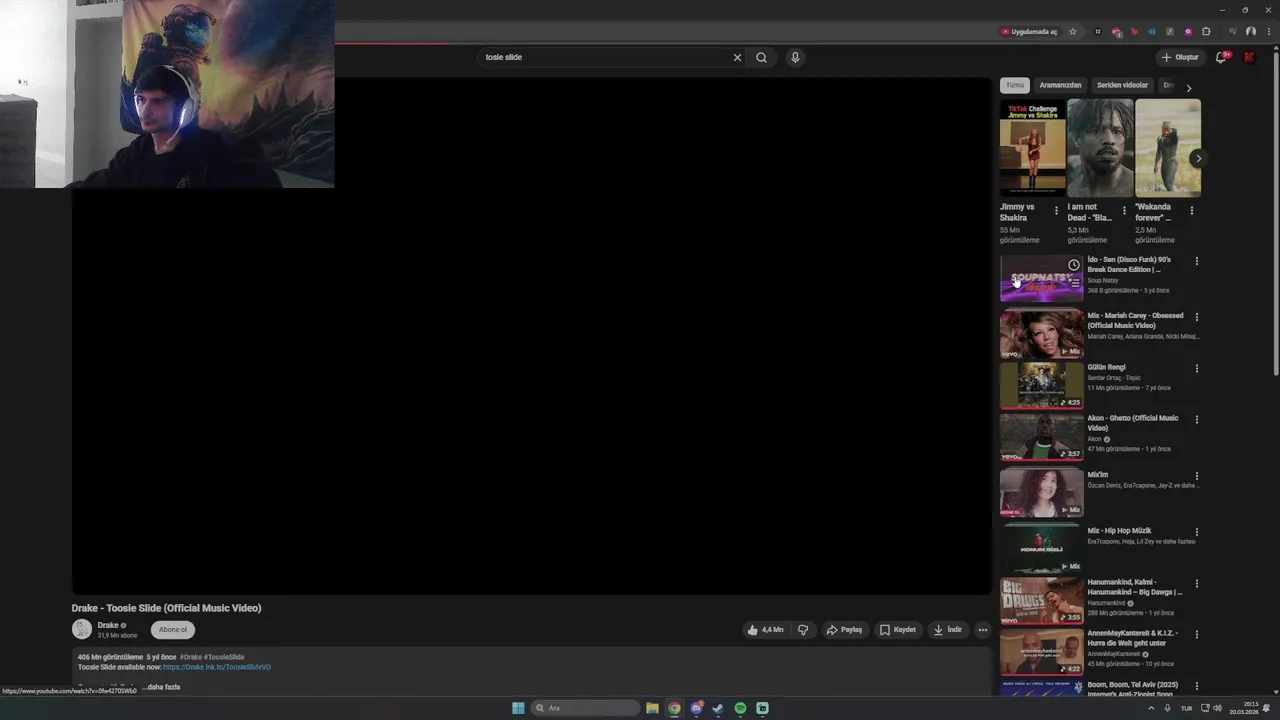
Task: Open File Explorer from the taskbar
Action: coord(652,708)
